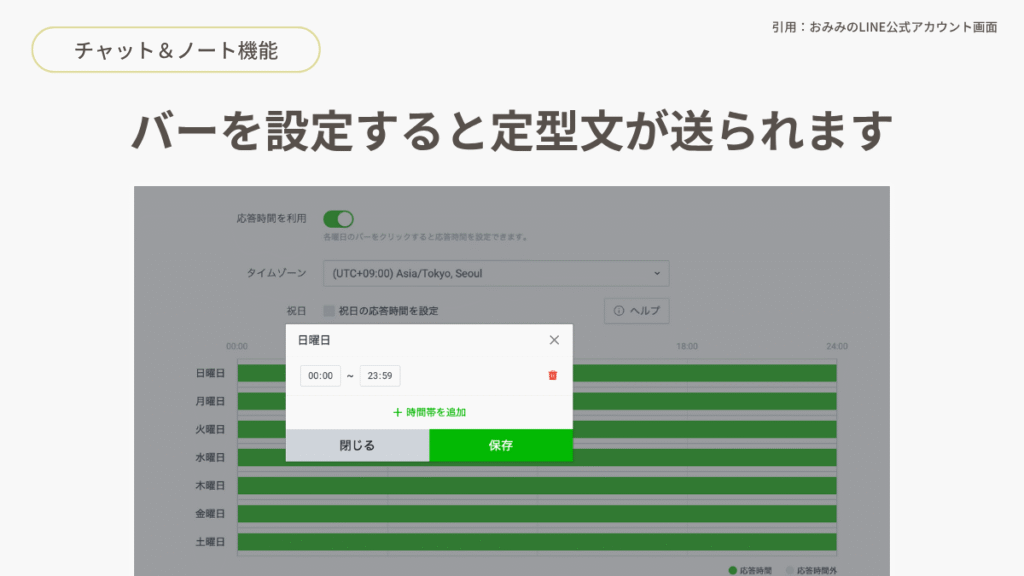Check the 祝日の応答時間を設定 checkbox
Screen dimensions: 1024x576
tap(329, 311)
